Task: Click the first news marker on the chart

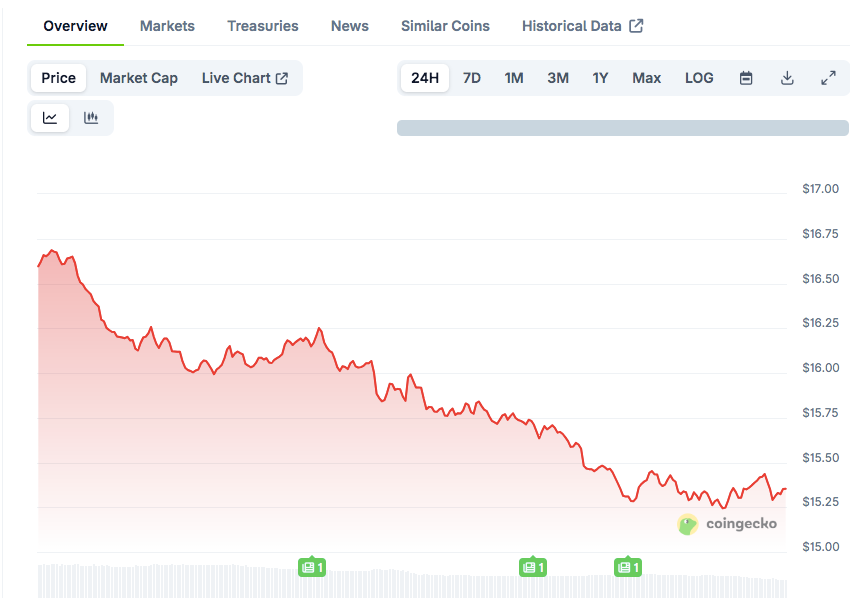Action: pos(312,568)
